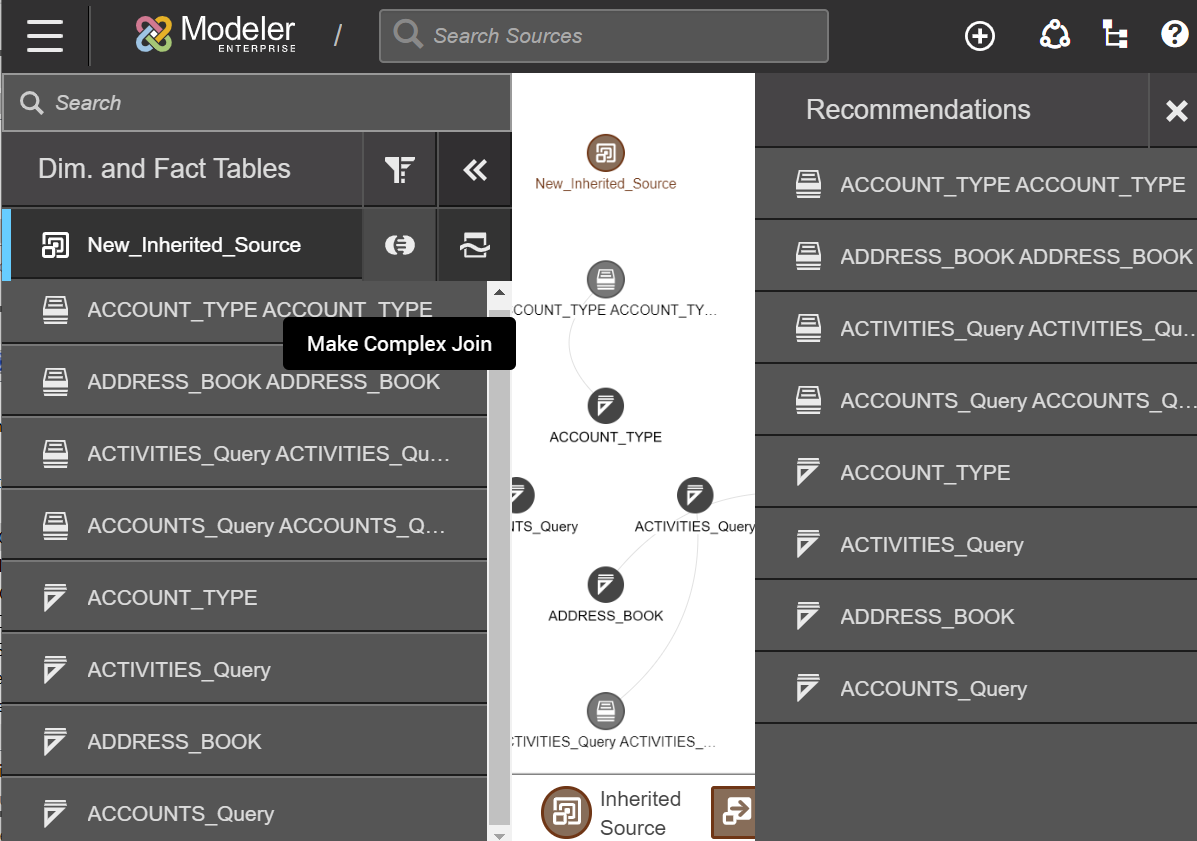Viewport: 1197px width, 841px height.
Task: Open the network diagram icon in header
Action: 1054,36
